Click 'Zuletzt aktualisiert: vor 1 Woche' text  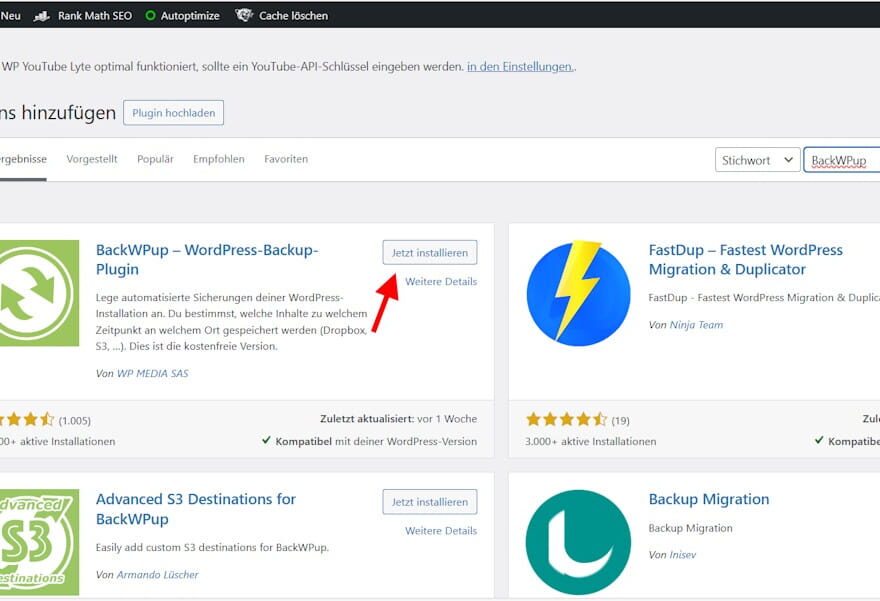click(x=398, y=419)
